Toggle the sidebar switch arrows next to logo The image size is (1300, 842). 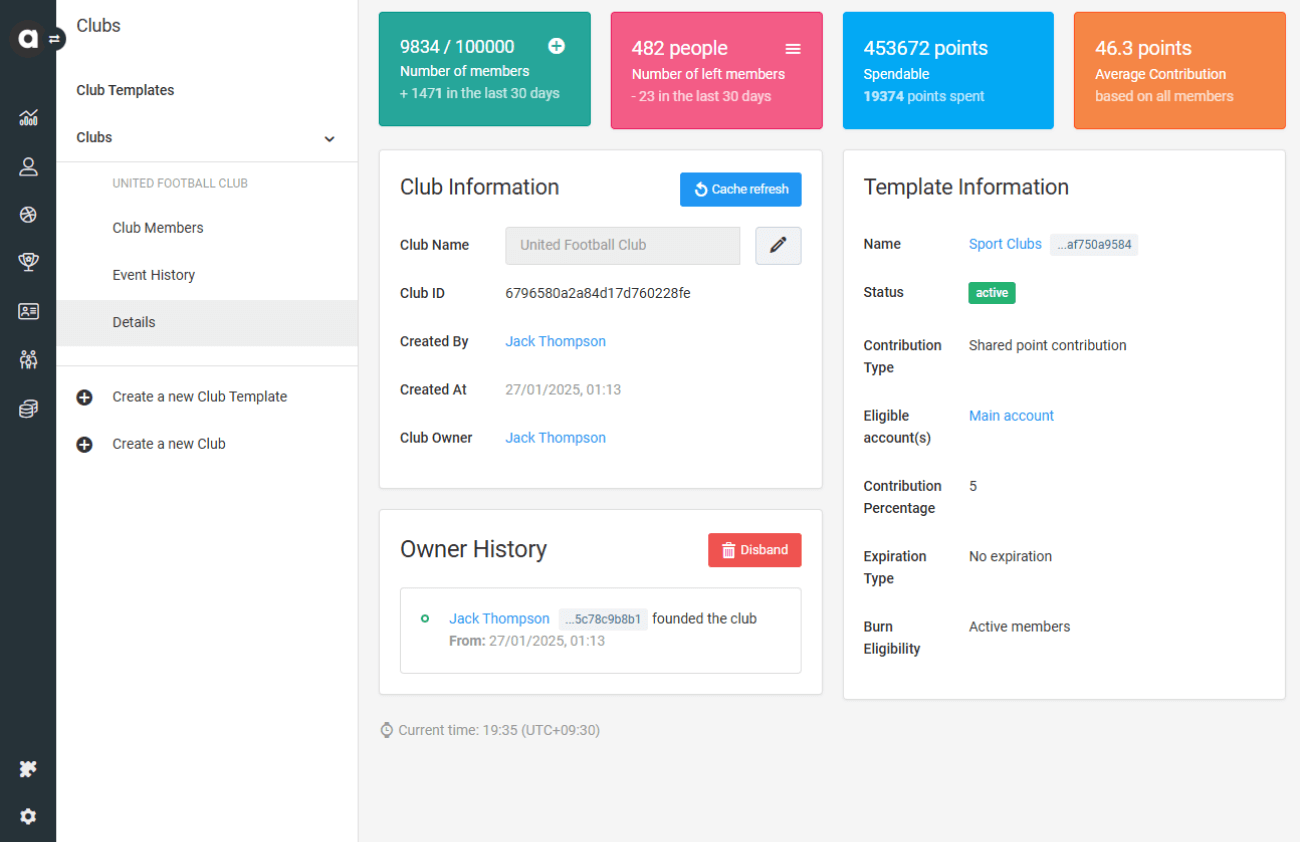point(55,39)
